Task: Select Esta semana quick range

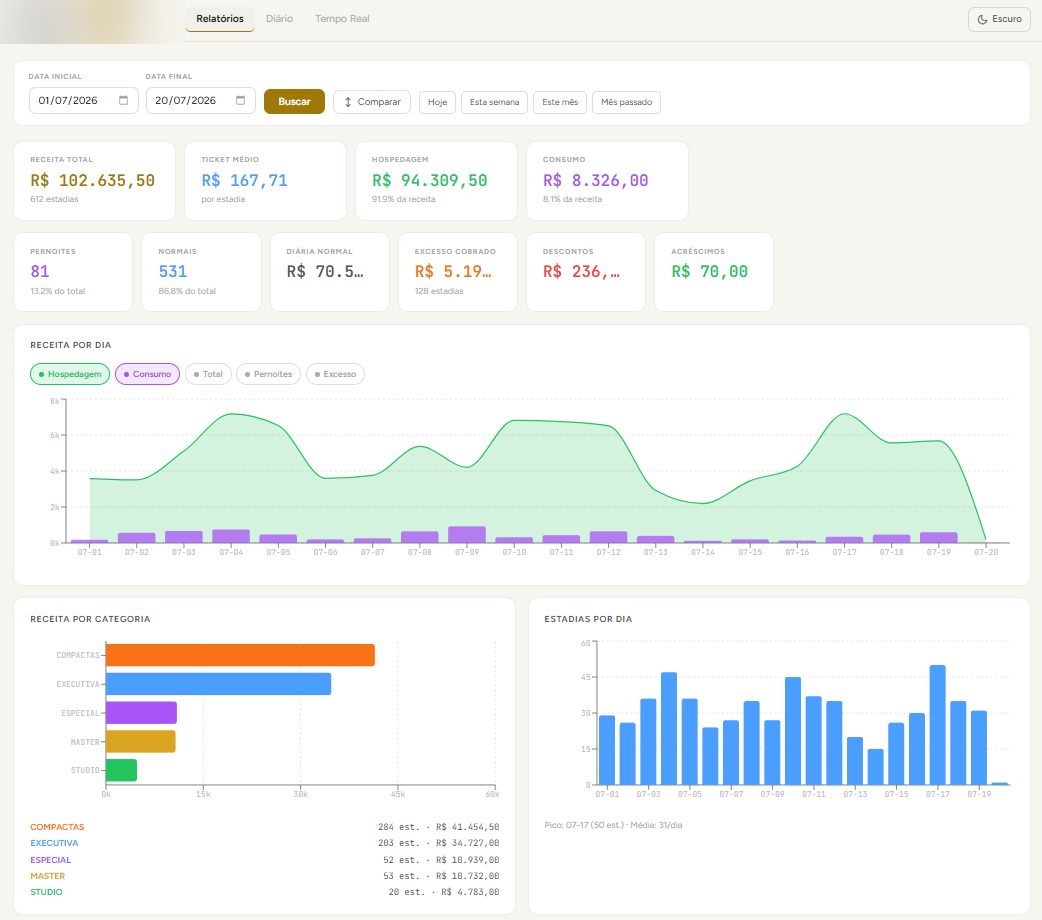Action: (494, 102)
